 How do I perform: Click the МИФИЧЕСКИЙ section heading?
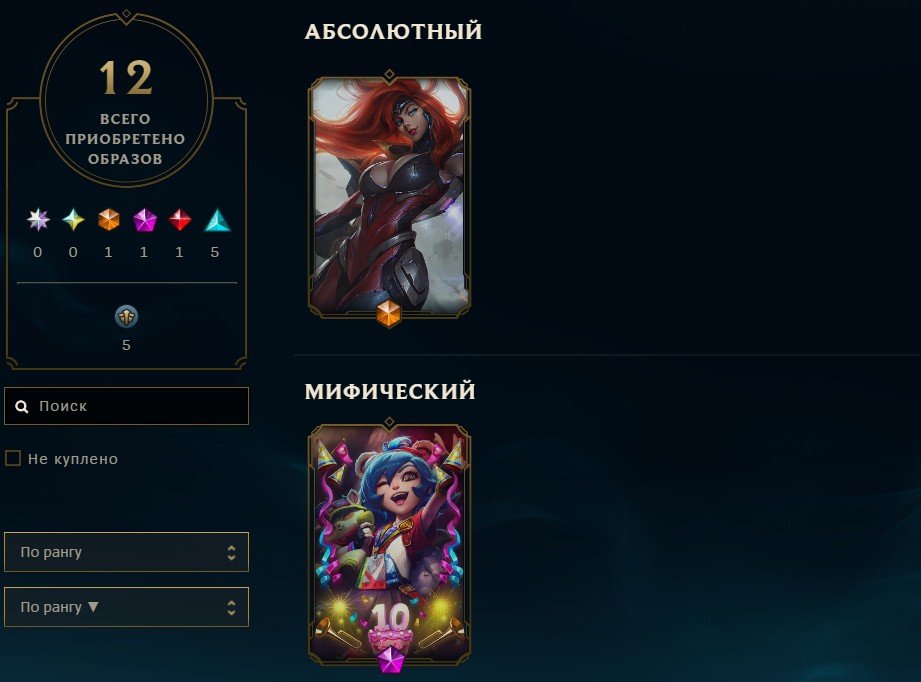390,391
